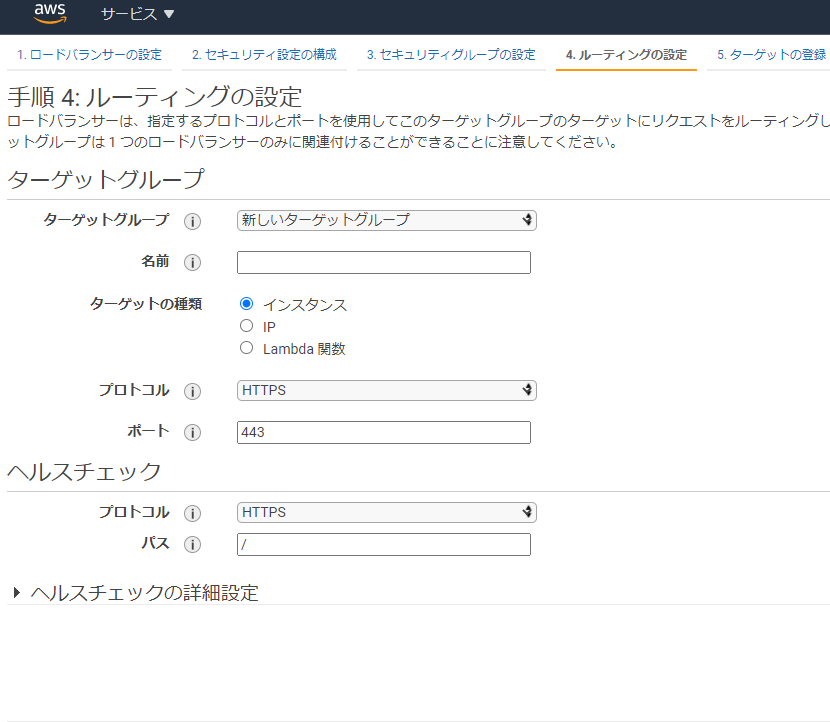This screenshot has width=830, height=722.
Task: Go to the 2. セキュリティ設定の構成 step tab
Action: tap(264, 55)
